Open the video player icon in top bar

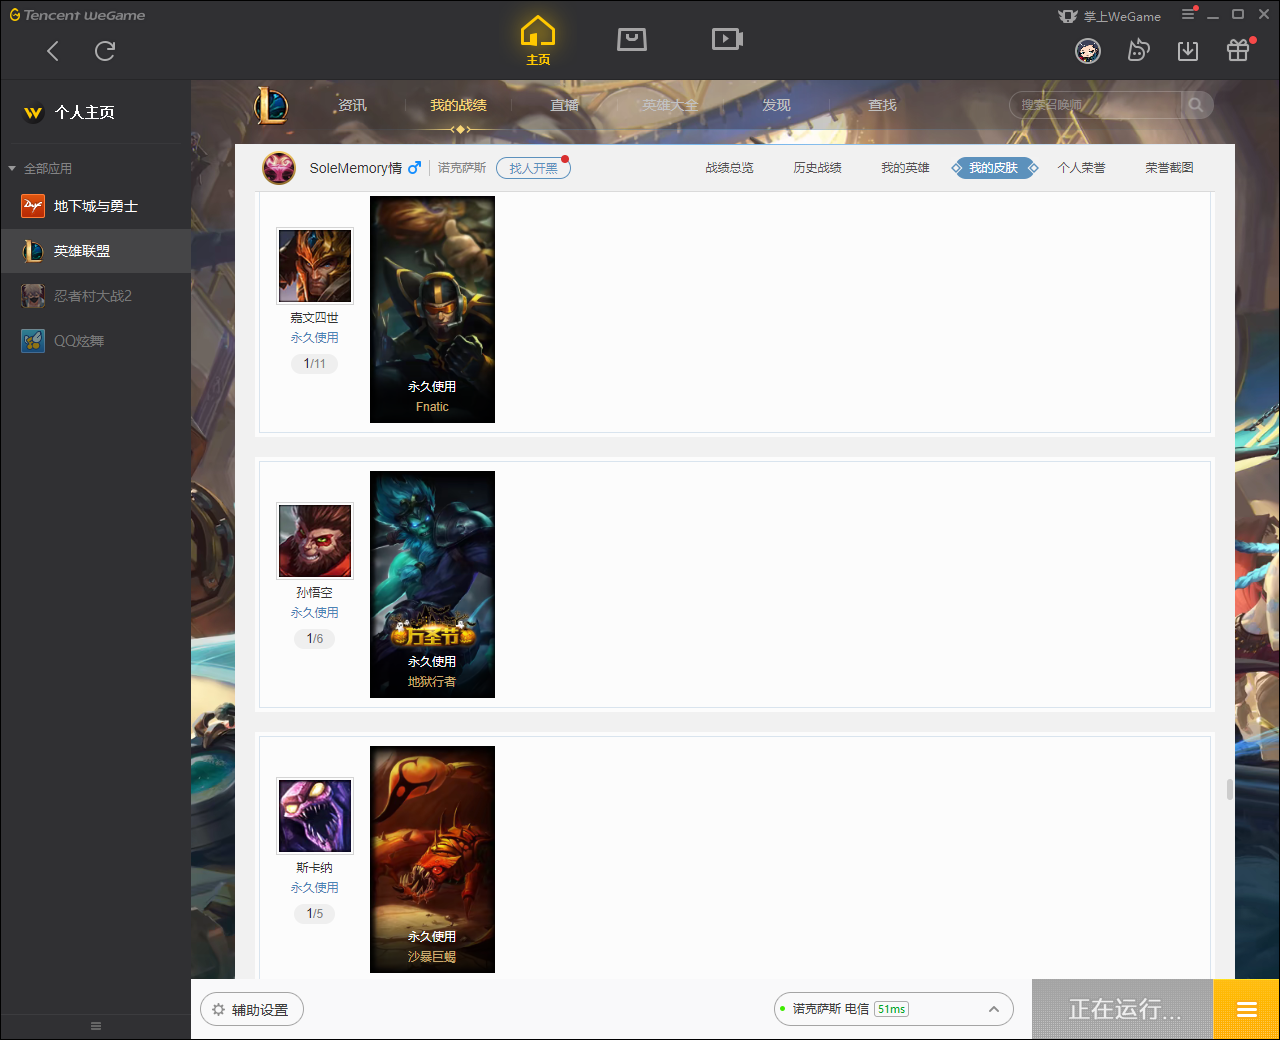[727, 39]
